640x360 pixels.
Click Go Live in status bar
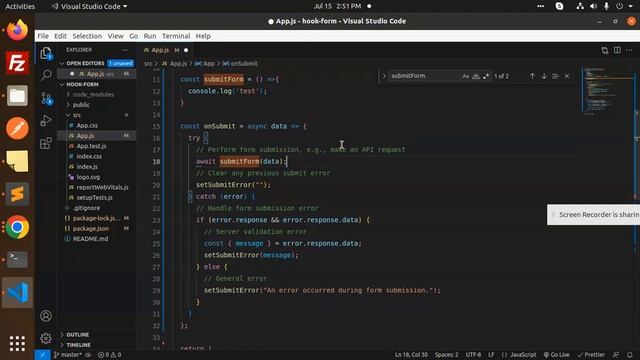[556, 355]
